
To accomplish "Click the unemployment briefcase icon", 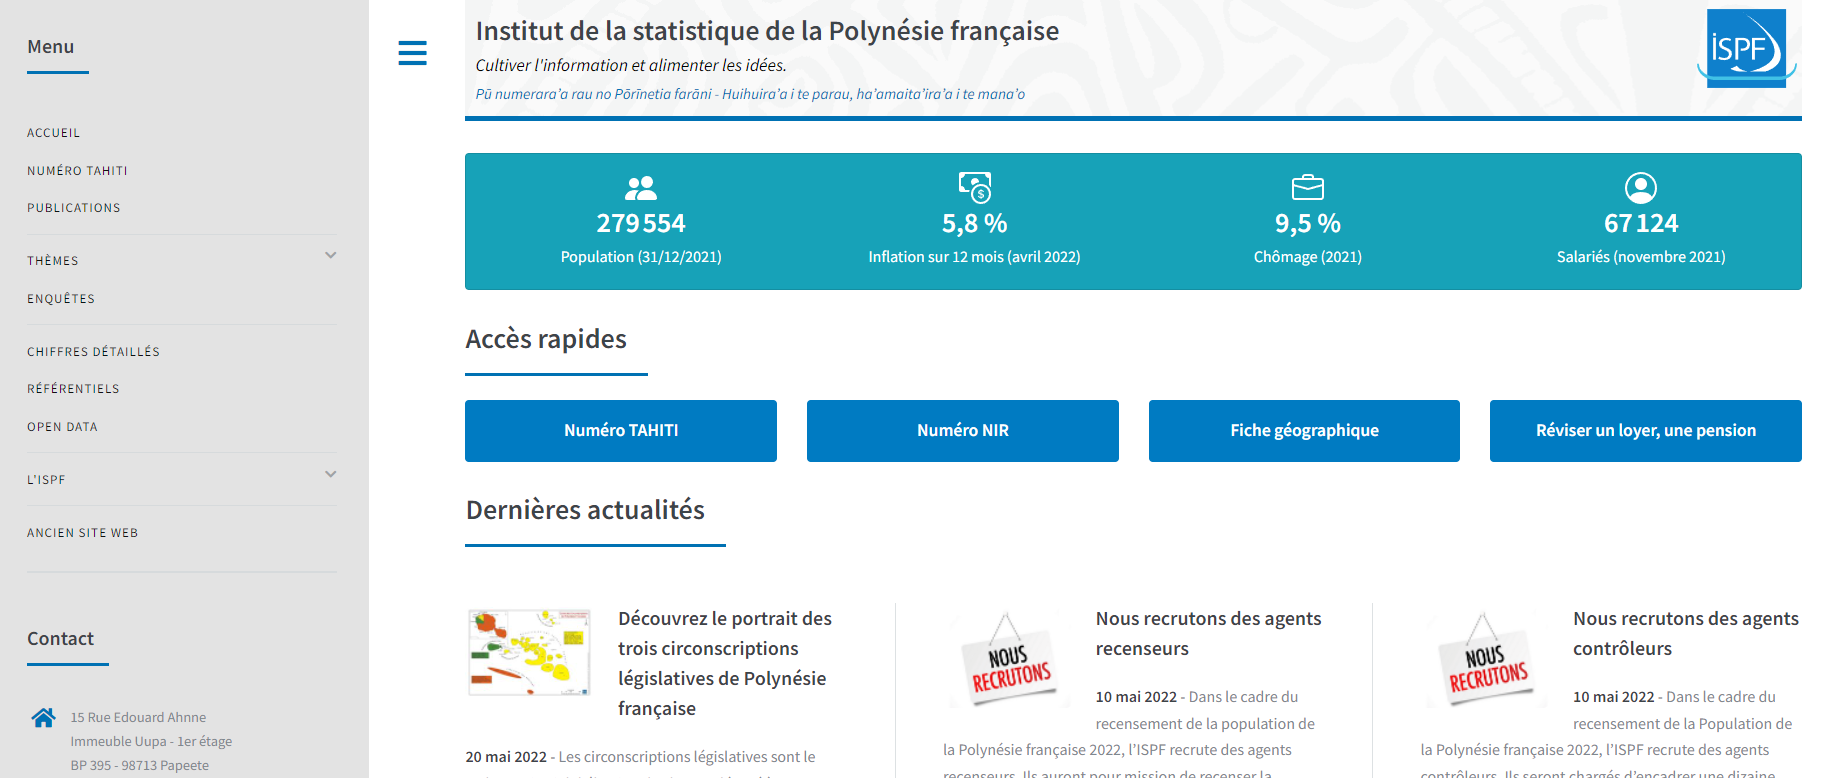I will pyautogui.click(x=1308, y=187).
